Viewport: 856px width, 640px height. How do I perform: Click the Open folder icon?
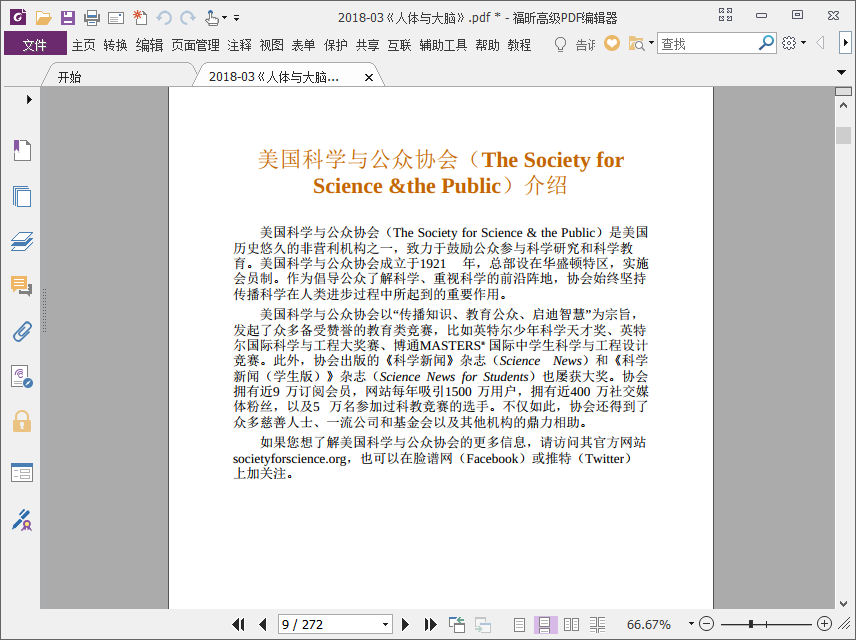coord(43,18)
